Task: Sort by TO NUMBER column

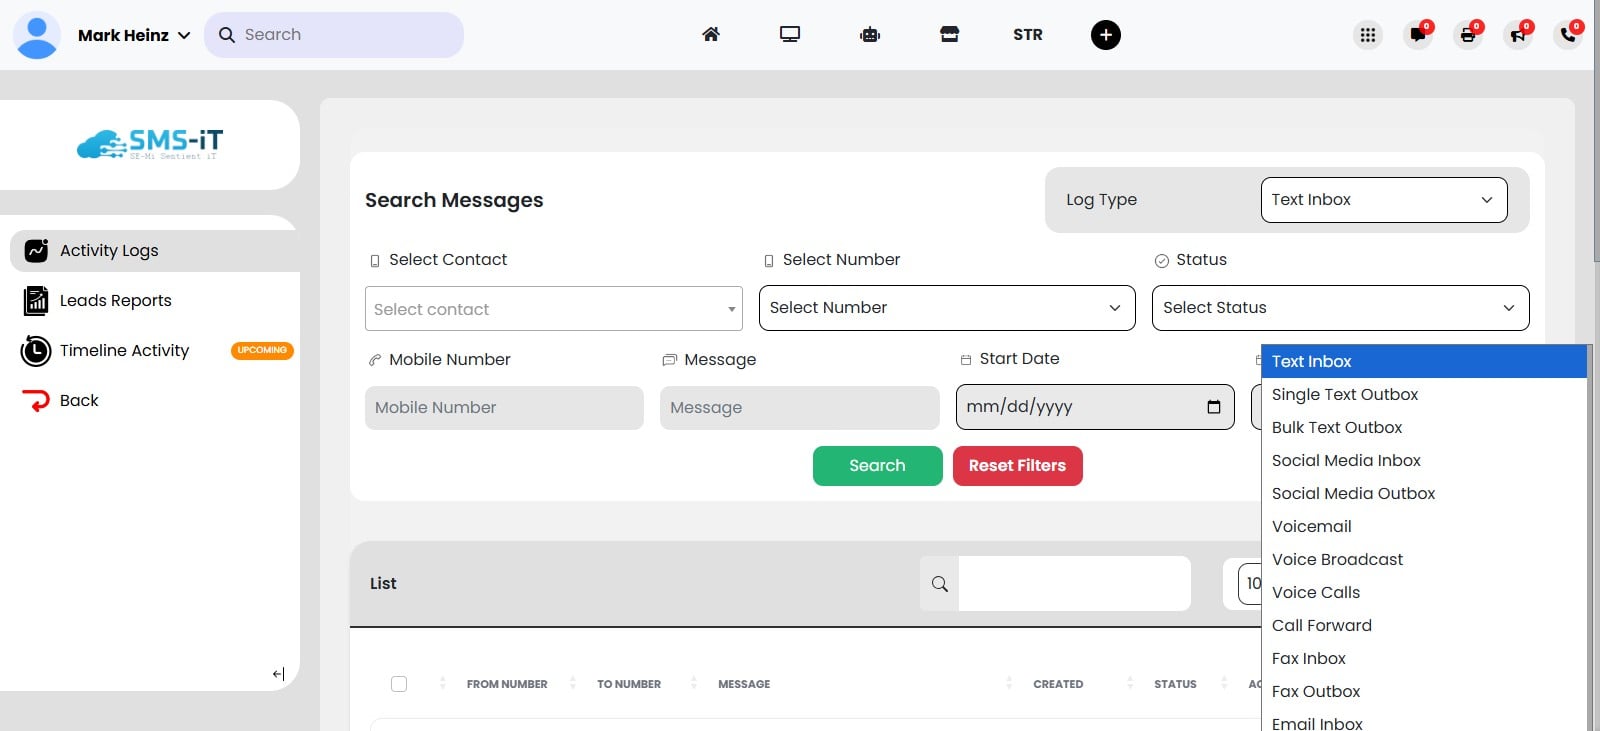Action: 629,684
